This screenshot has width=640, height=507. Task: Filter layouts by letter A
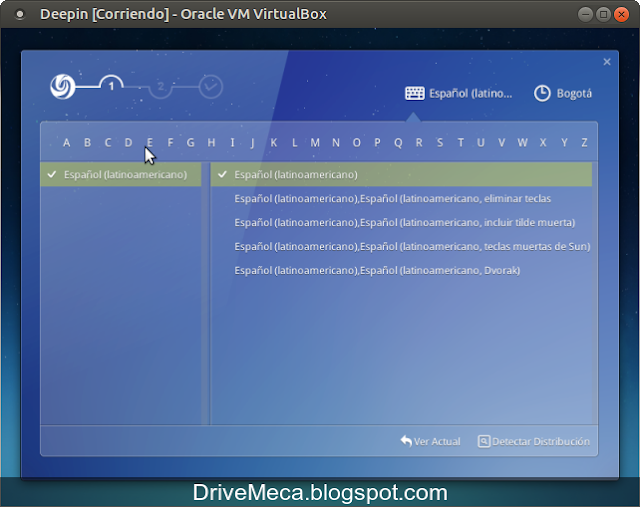click(x=67, y=142)
